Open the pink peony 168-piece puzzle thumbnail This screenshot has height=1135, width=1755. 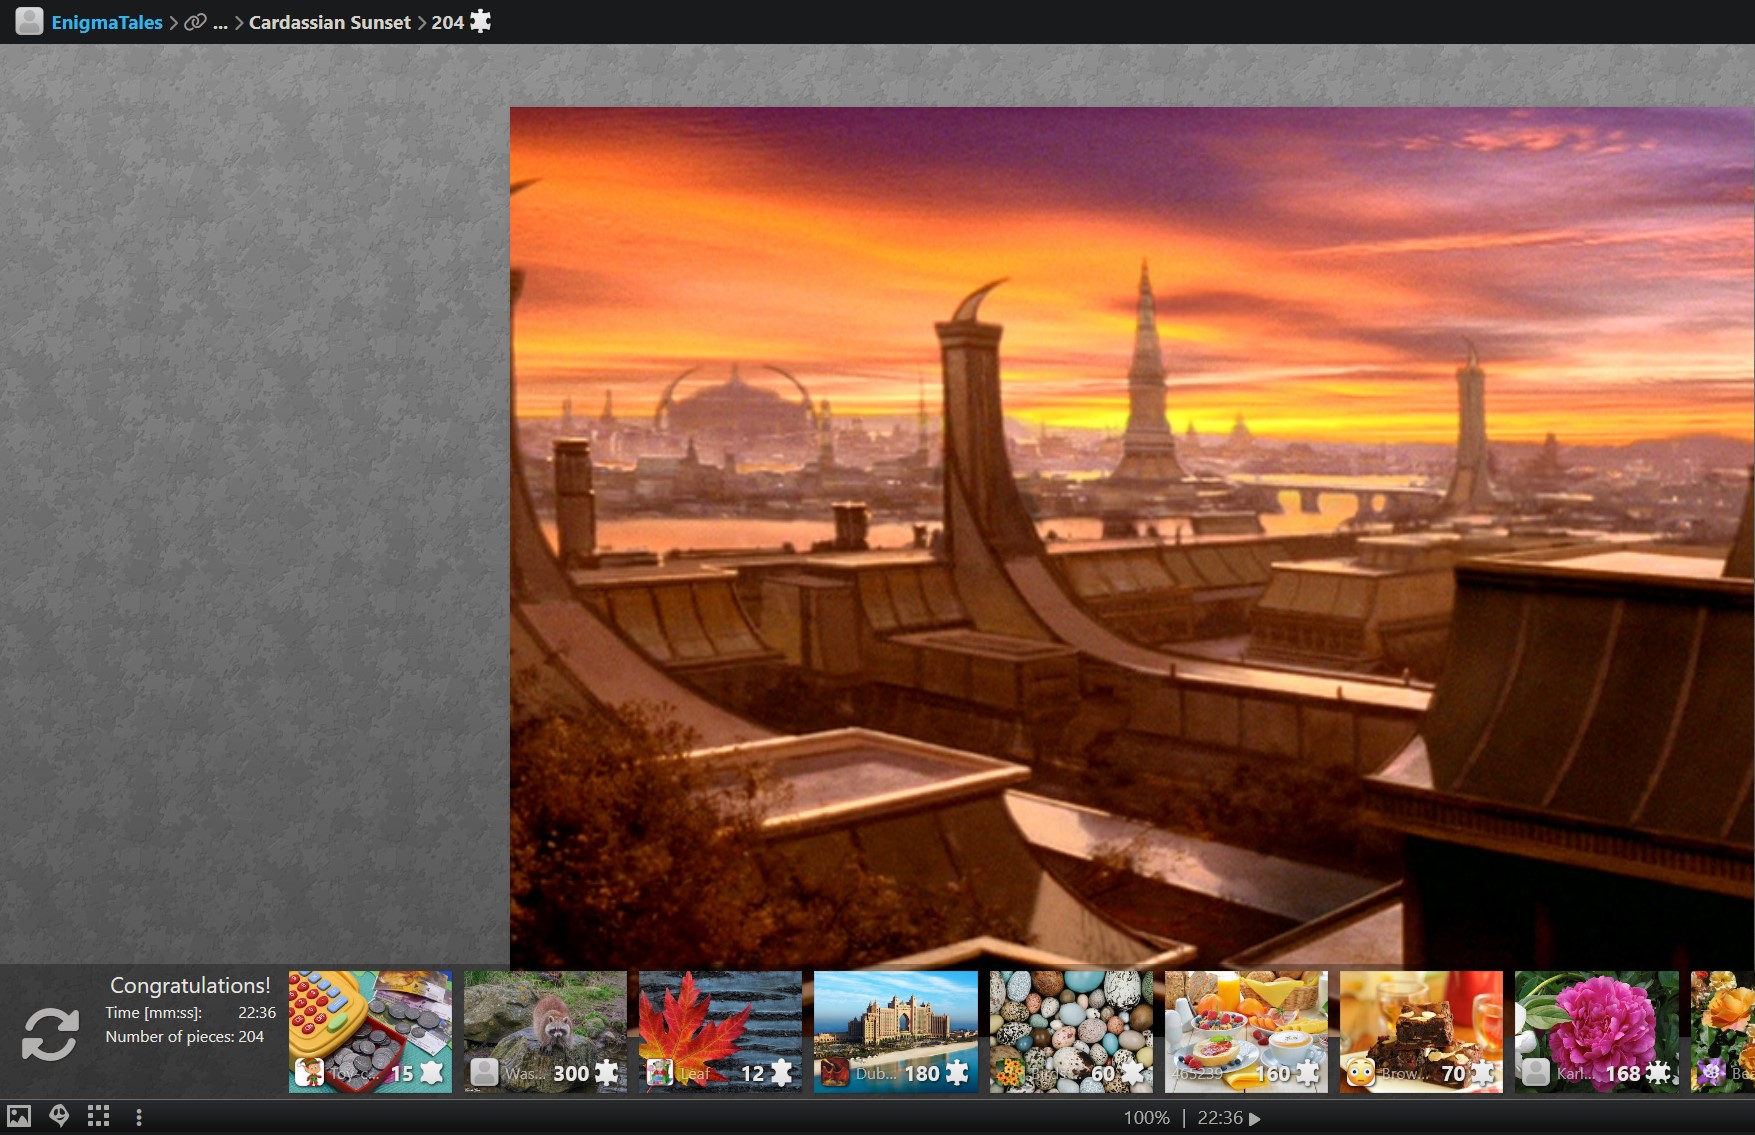[x=1597, y=1032]
